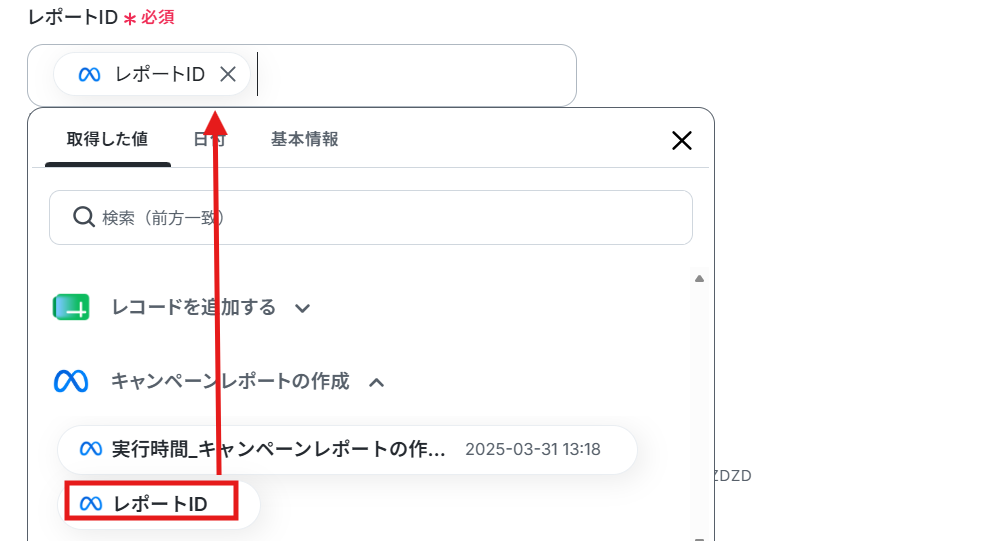This screenshot has width=987, height=541.
Task: Click inside the レポートID input field
Action: pyautogui.click(x=415, y=75)
